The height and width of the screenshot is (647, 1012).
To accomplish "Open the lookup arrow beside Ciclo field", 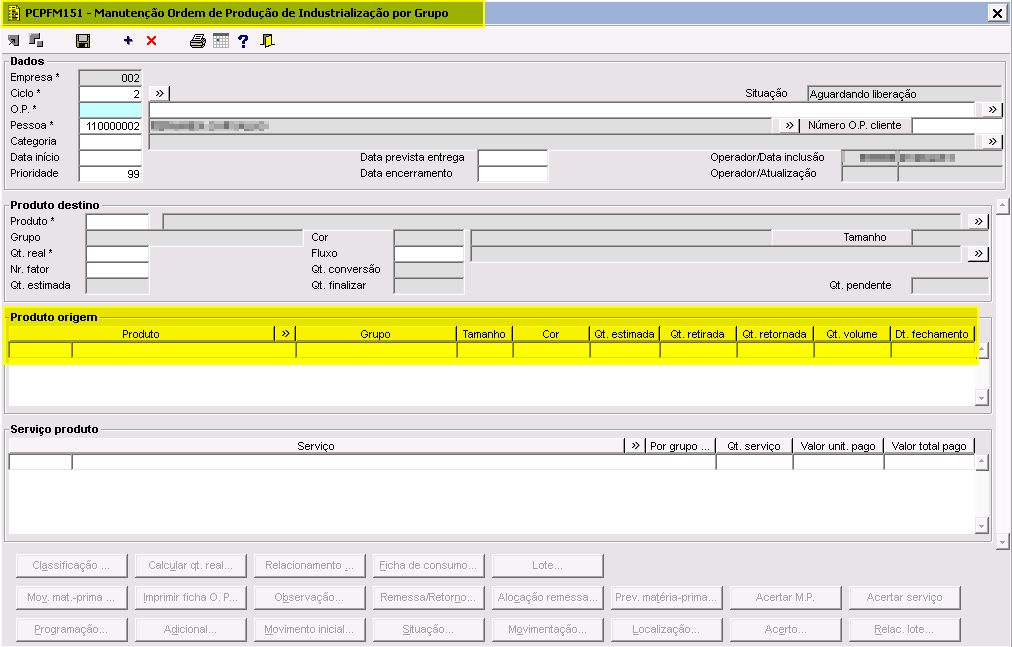I will tap(159, 93).
